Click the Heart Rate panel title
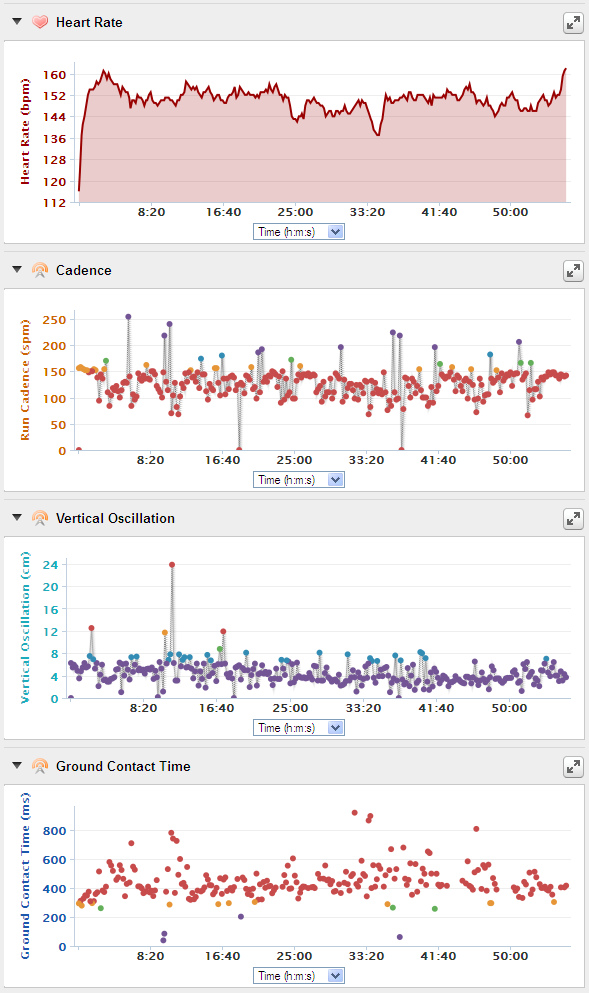The width and height of the screenshot is (589, 993). click(89, 22)
